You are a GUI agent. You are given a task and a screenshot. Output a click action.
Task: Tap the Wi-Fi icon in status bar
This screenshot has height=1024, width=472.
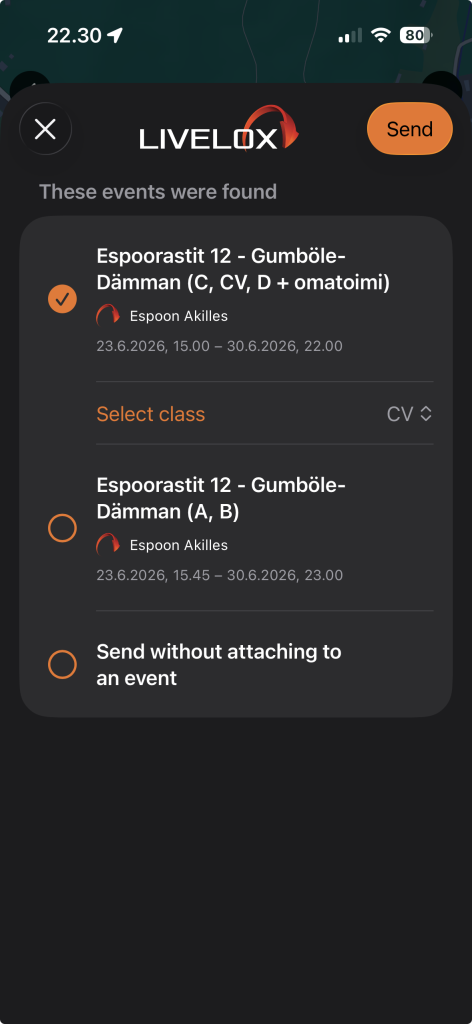point(380,35)
